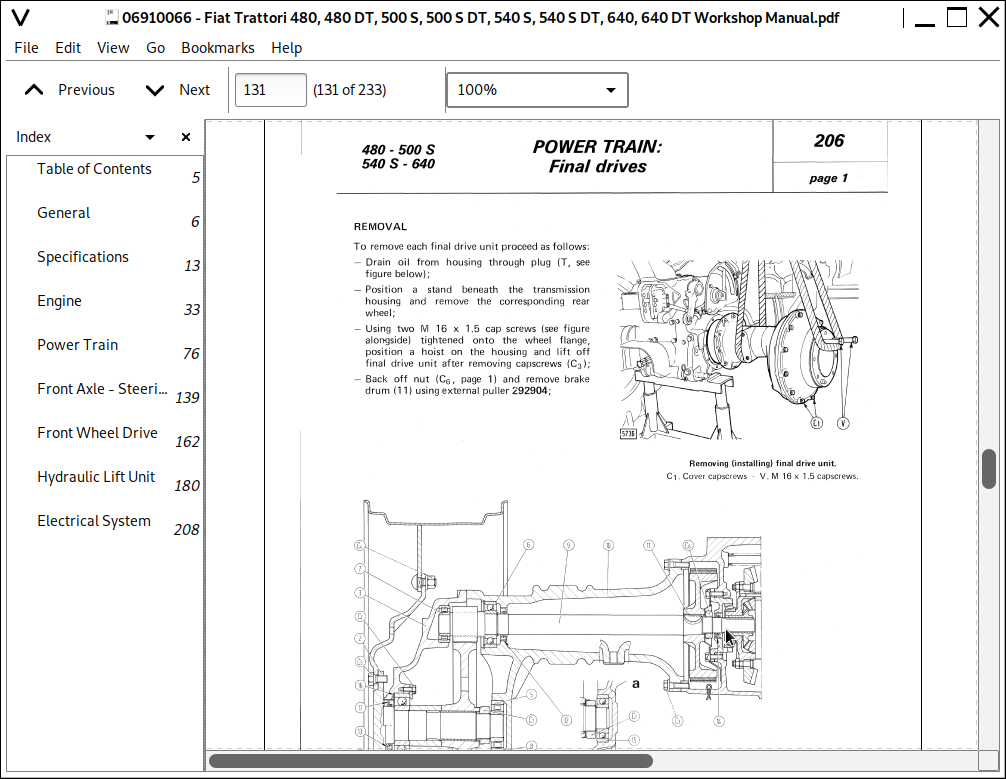Go to the Specifications section

83,257
